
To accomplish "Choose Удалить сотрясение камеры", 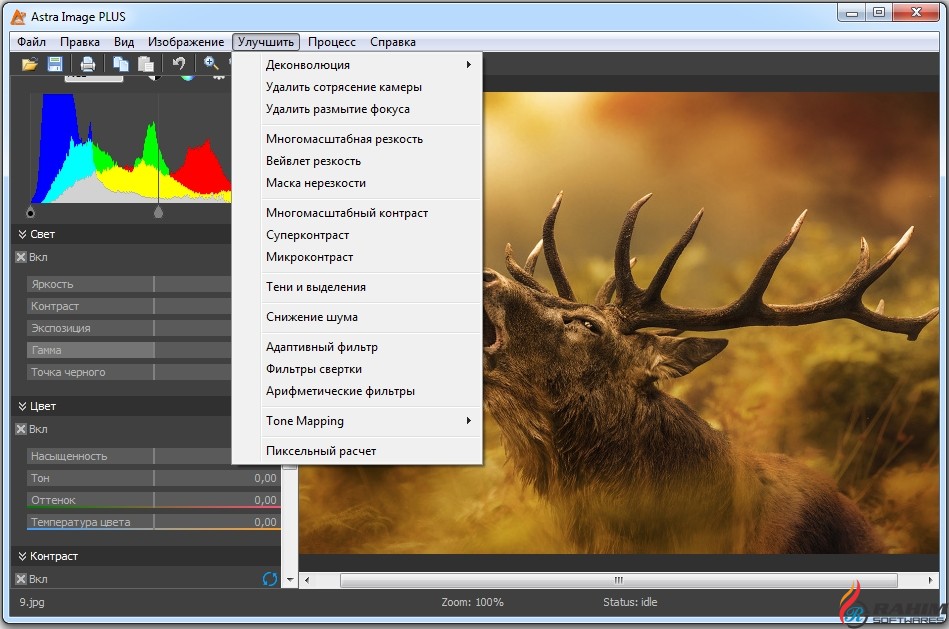I will 343,87.
